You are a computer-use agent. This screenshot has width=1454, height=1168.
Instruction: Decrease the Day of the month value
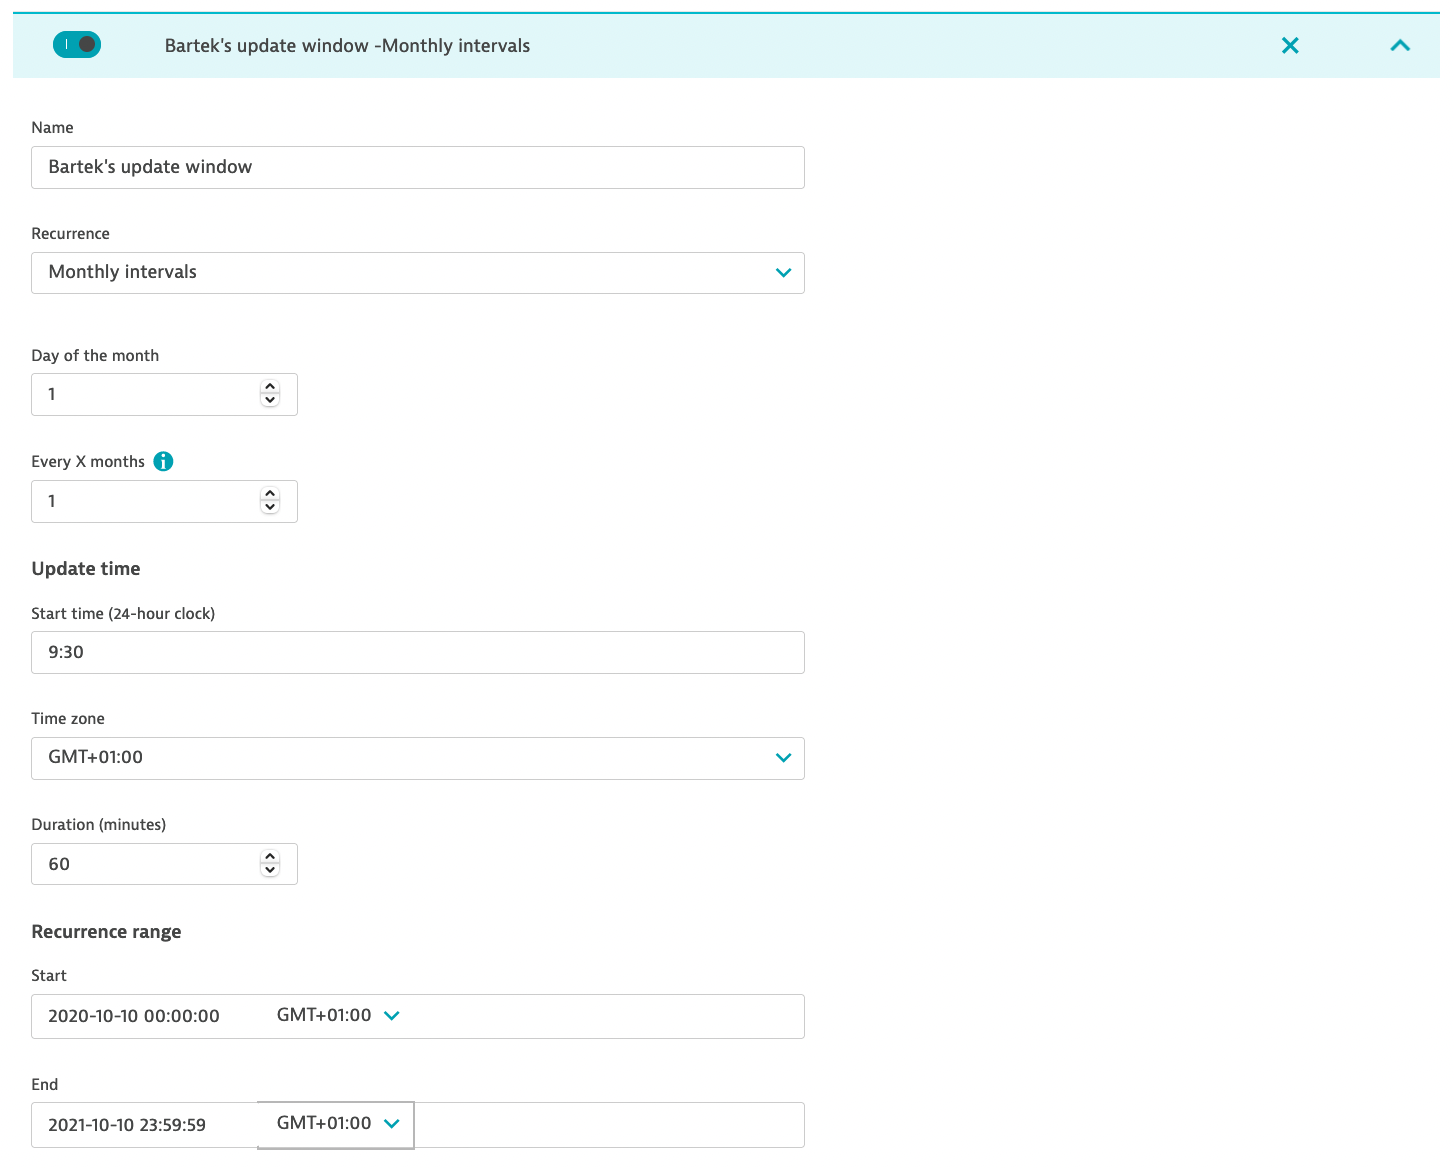[x=270, y=401]
